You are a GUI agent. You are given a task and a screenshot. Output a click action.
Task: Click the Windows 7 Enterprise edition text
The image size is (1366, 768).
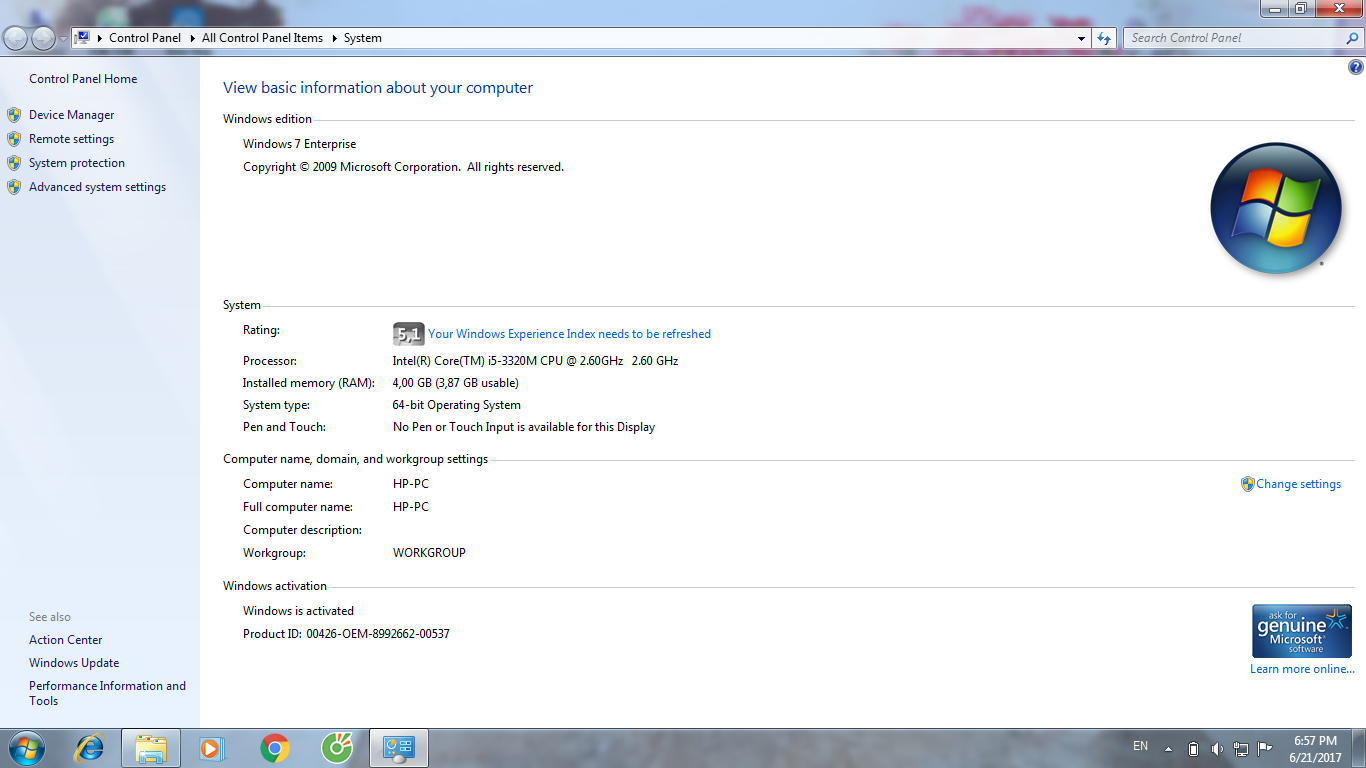[299, 144]
